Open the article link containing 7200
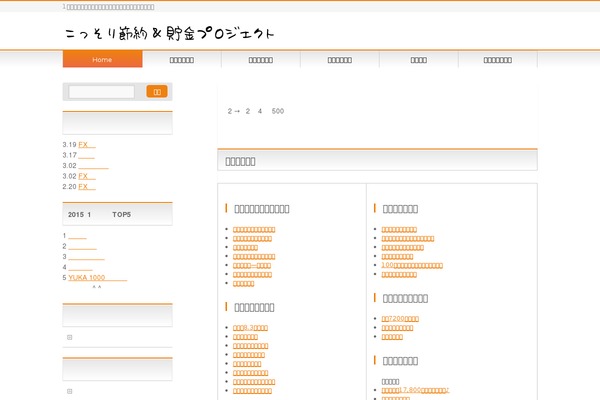Screen dimensions: 600x400 (400, 318)
